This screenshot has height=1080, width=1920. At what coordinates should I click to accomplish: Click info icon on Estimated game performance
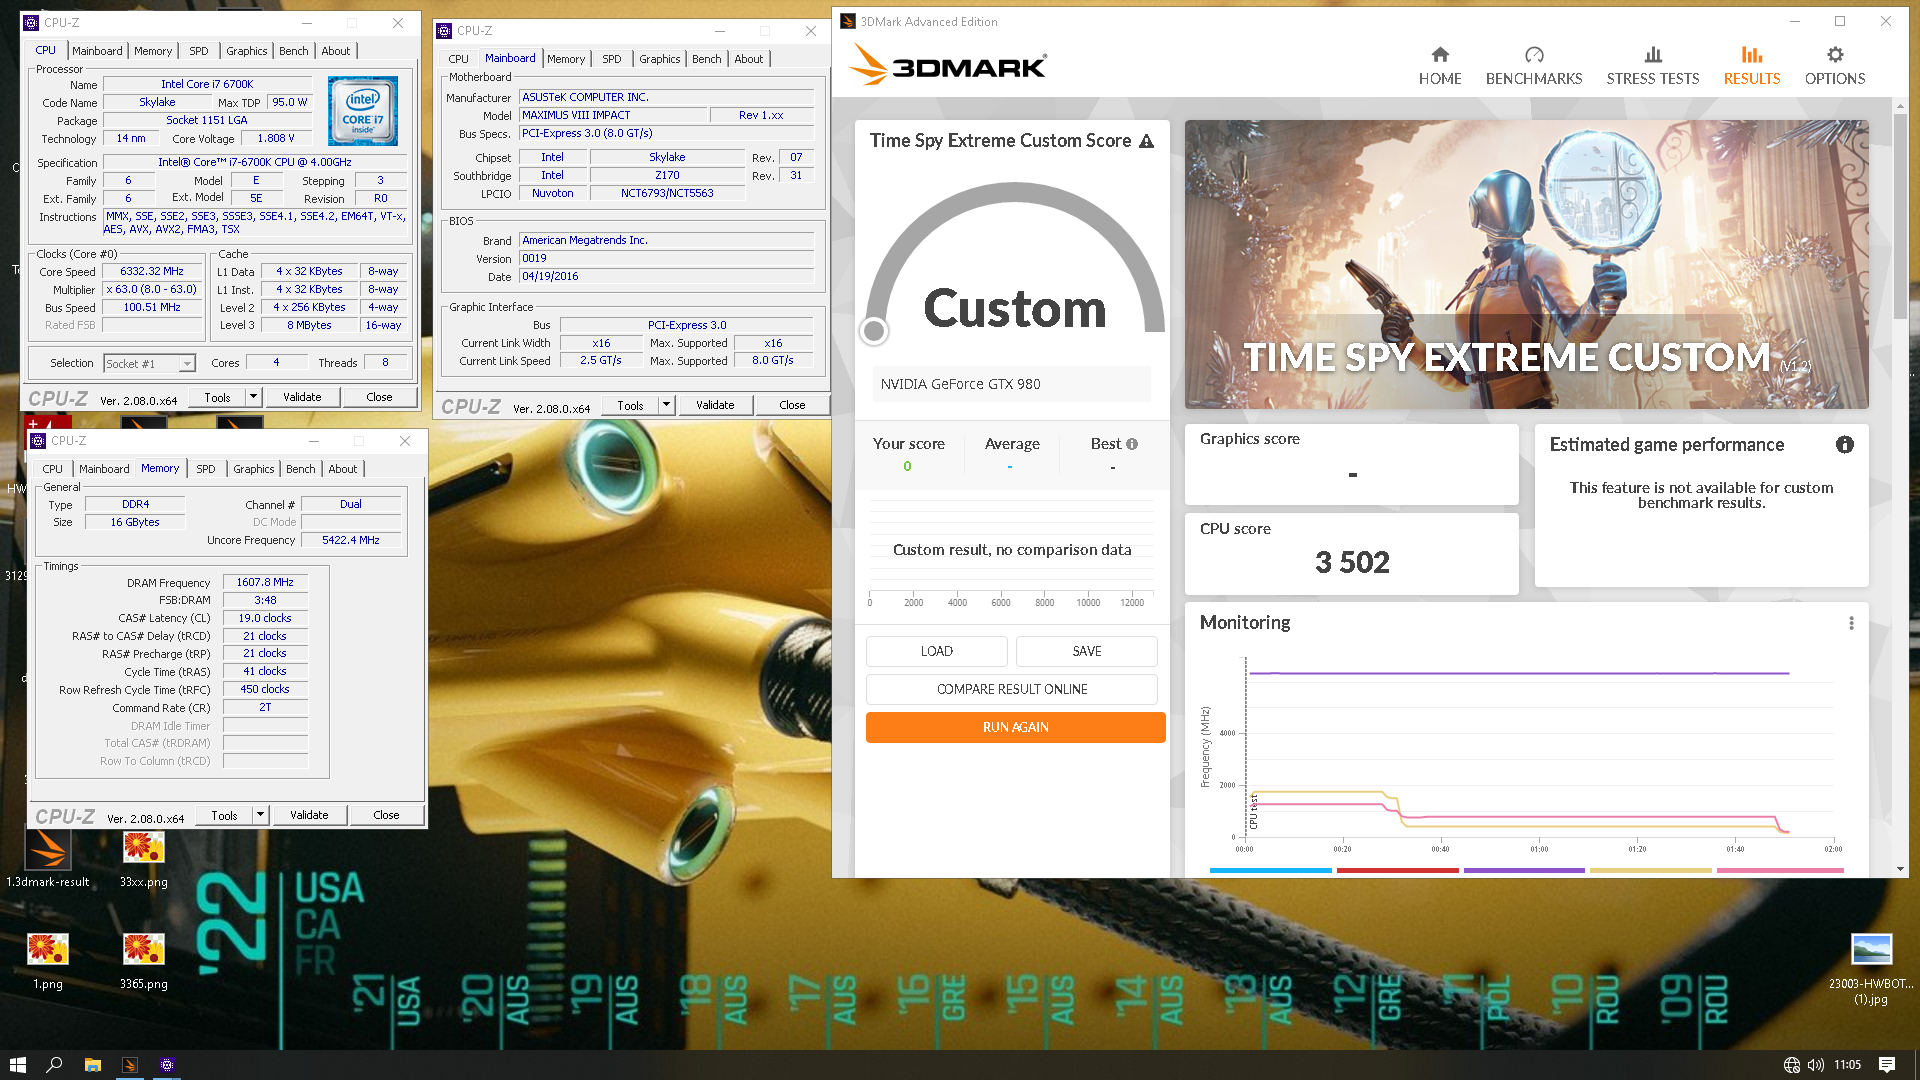(x=1845, y=445)
